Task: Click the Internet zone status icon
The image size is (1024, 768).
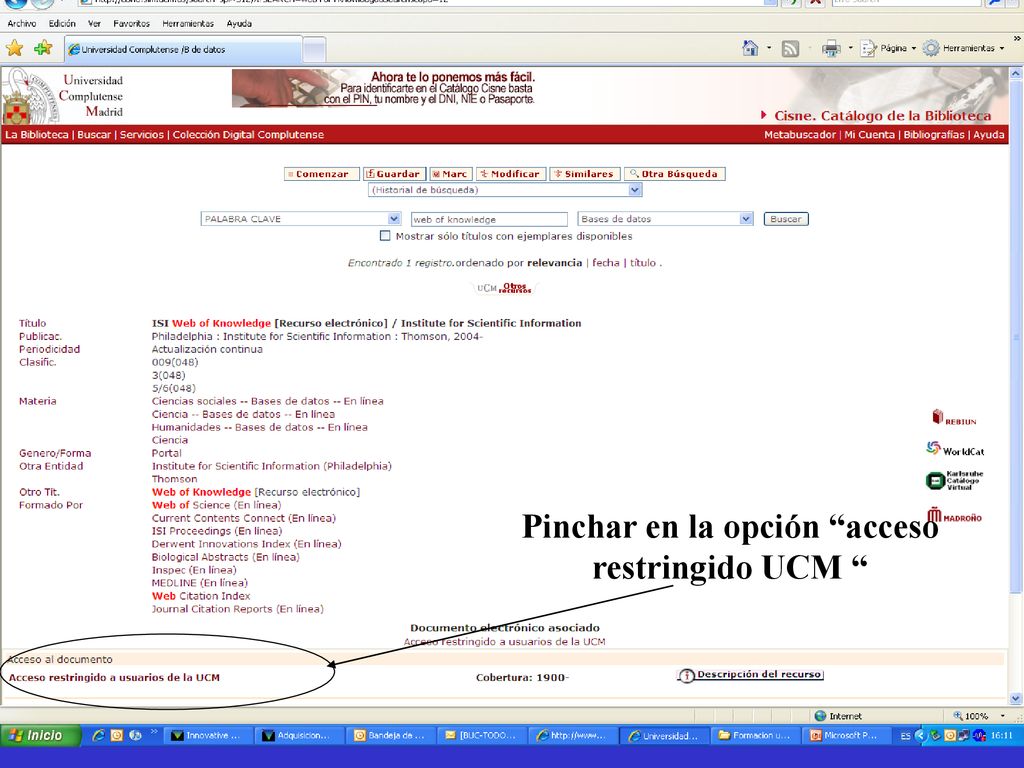Action: 820,716
